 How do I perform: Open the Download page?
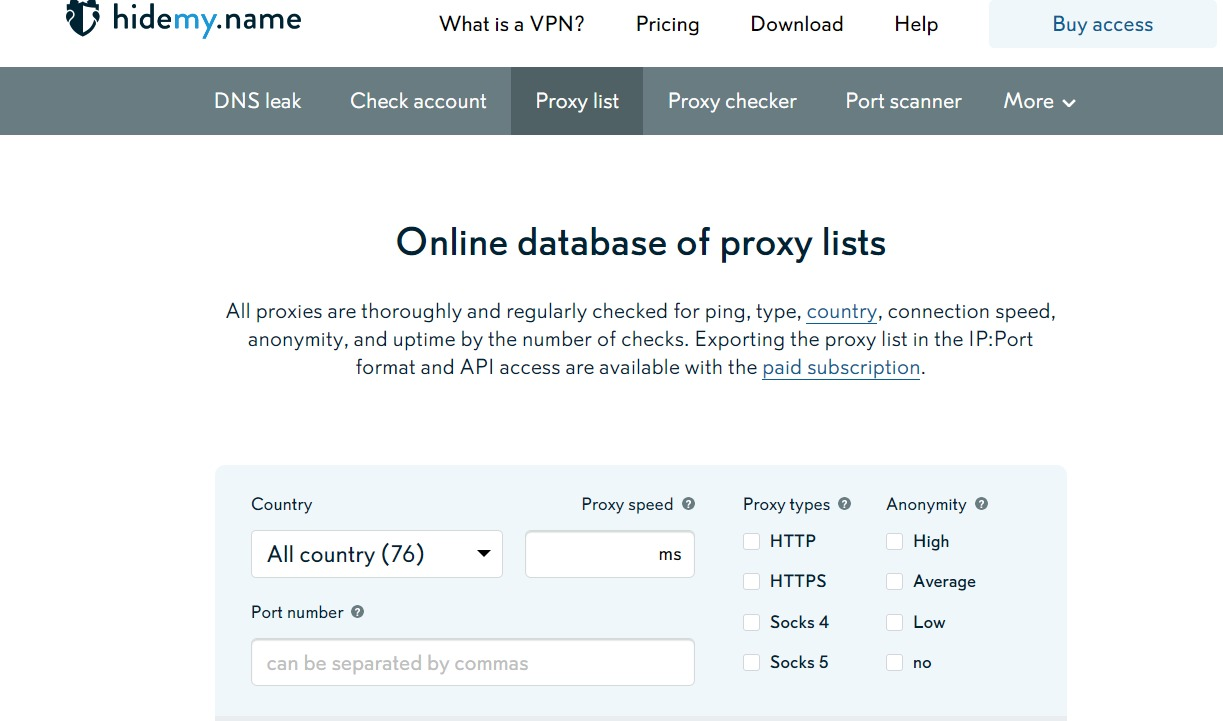797,24
